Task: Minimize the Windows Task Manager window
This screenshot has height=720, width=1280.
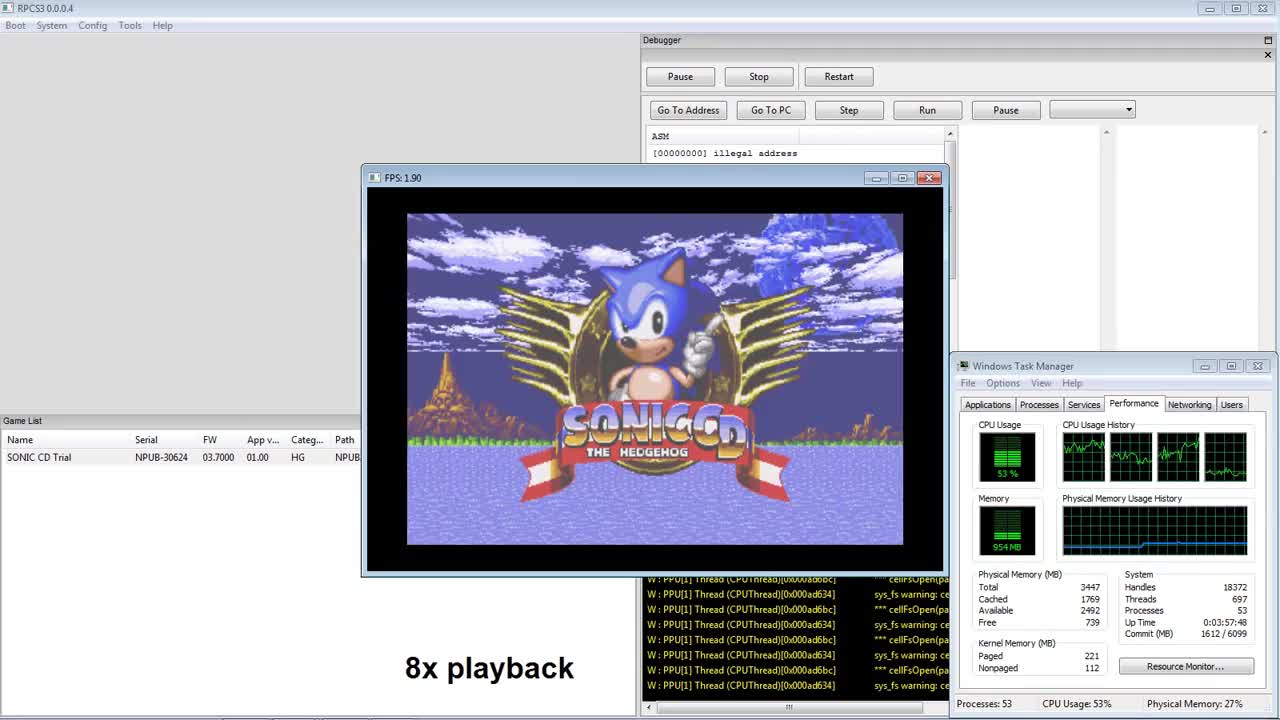Action: (1205, 366)
